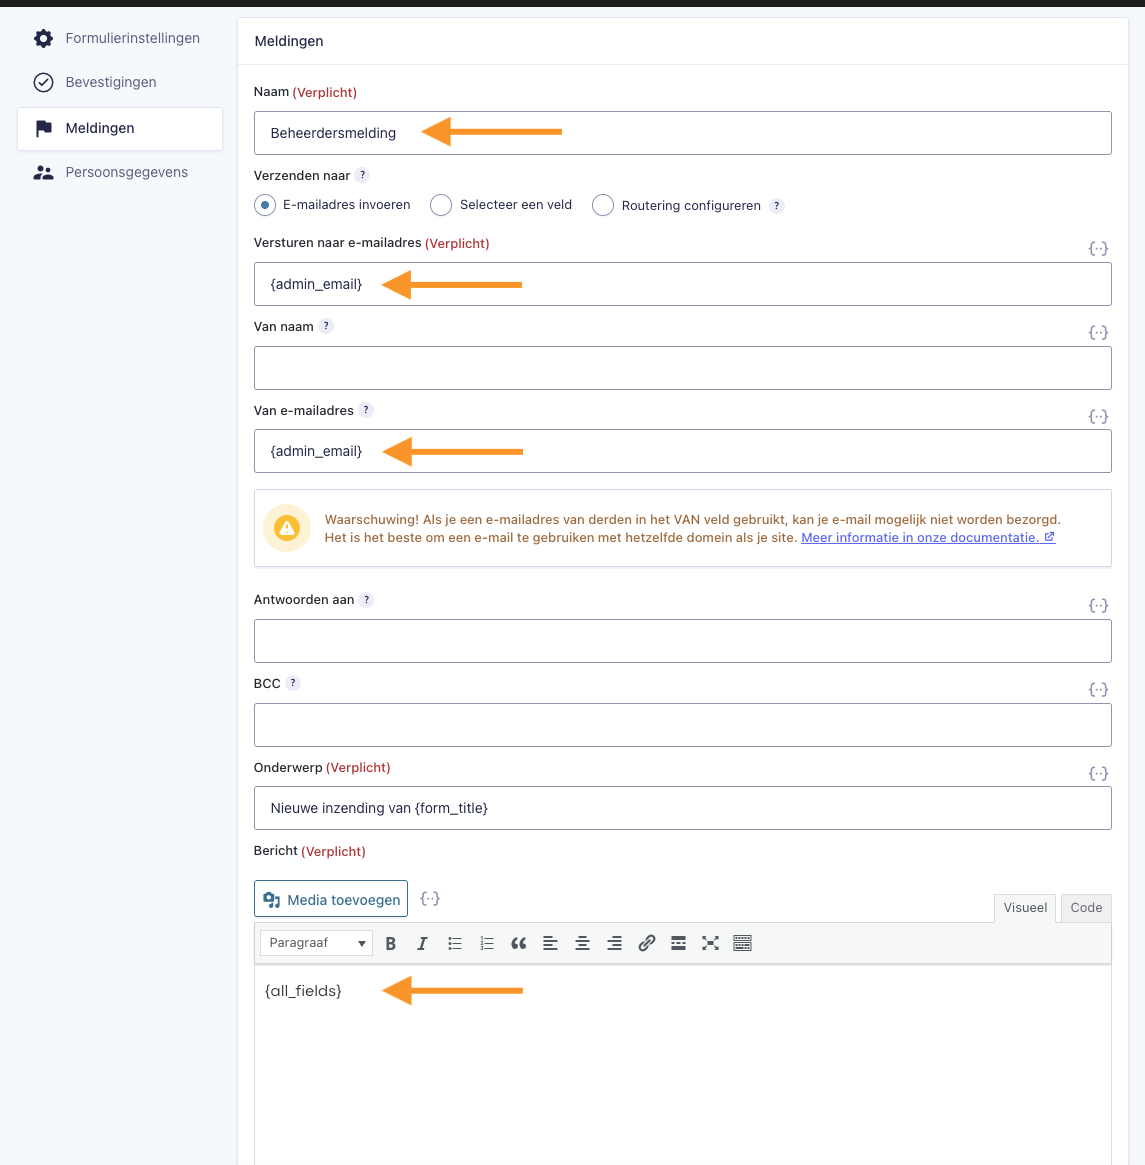Insert a bulleted list
Viewport: 1145px width, 1165px height.
pyautogui.click(x=455, y=943)
